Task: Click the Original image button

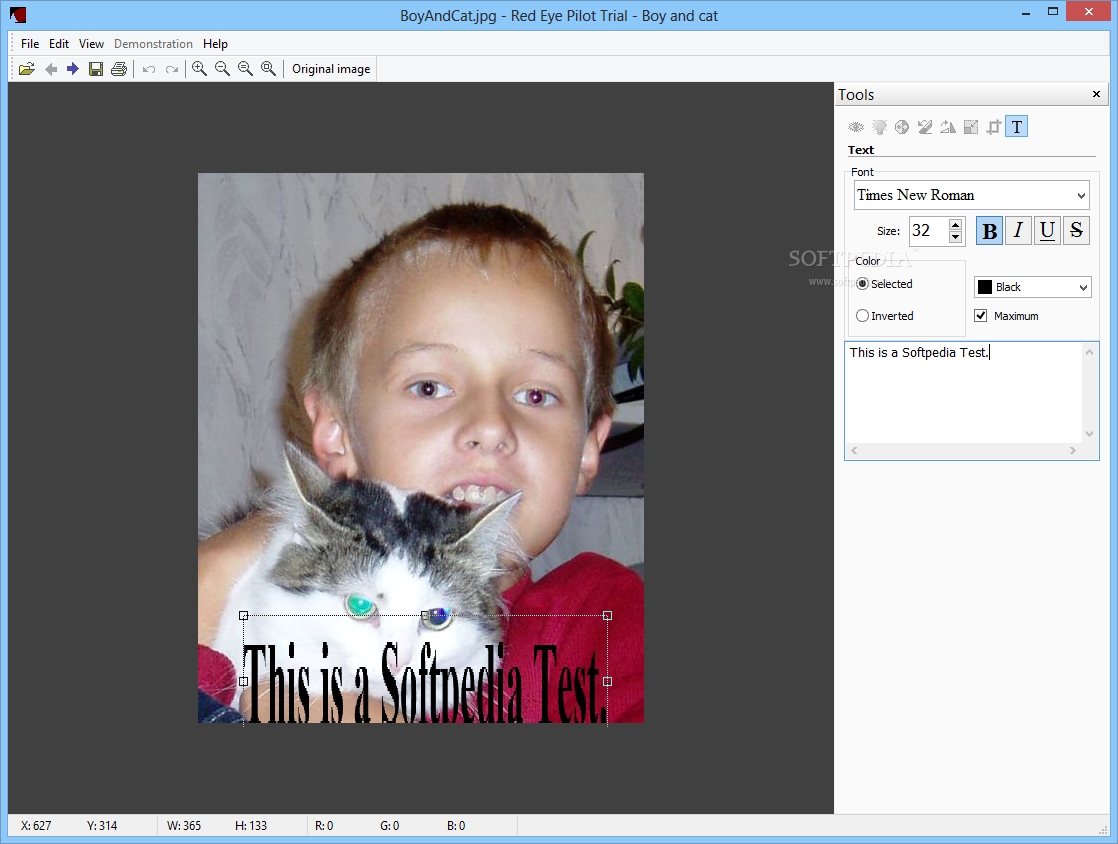Action: pos(331,69)
